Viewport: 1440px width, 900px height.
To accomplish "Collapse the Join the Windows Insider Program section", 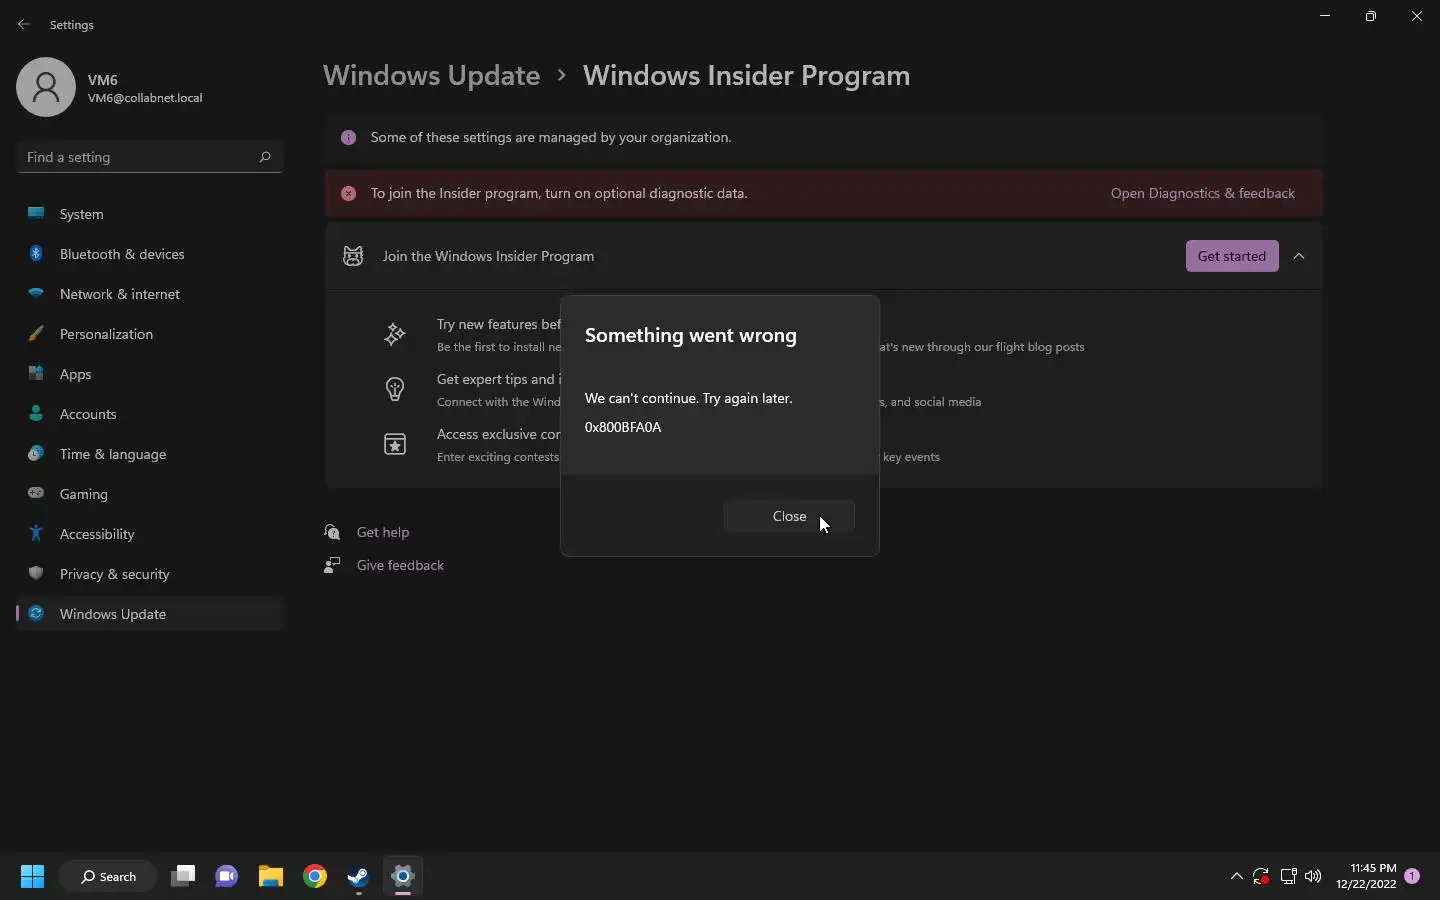I will coord(1299,256).
